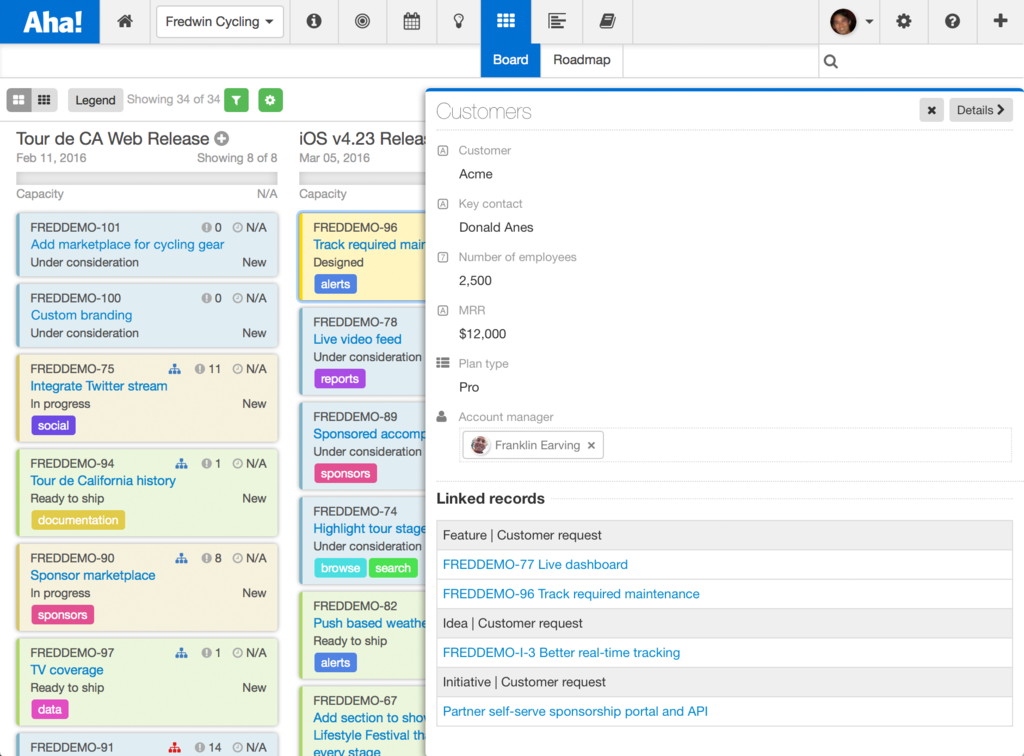
Task: Click the plus add-new icon
Action: point(1000,21)
